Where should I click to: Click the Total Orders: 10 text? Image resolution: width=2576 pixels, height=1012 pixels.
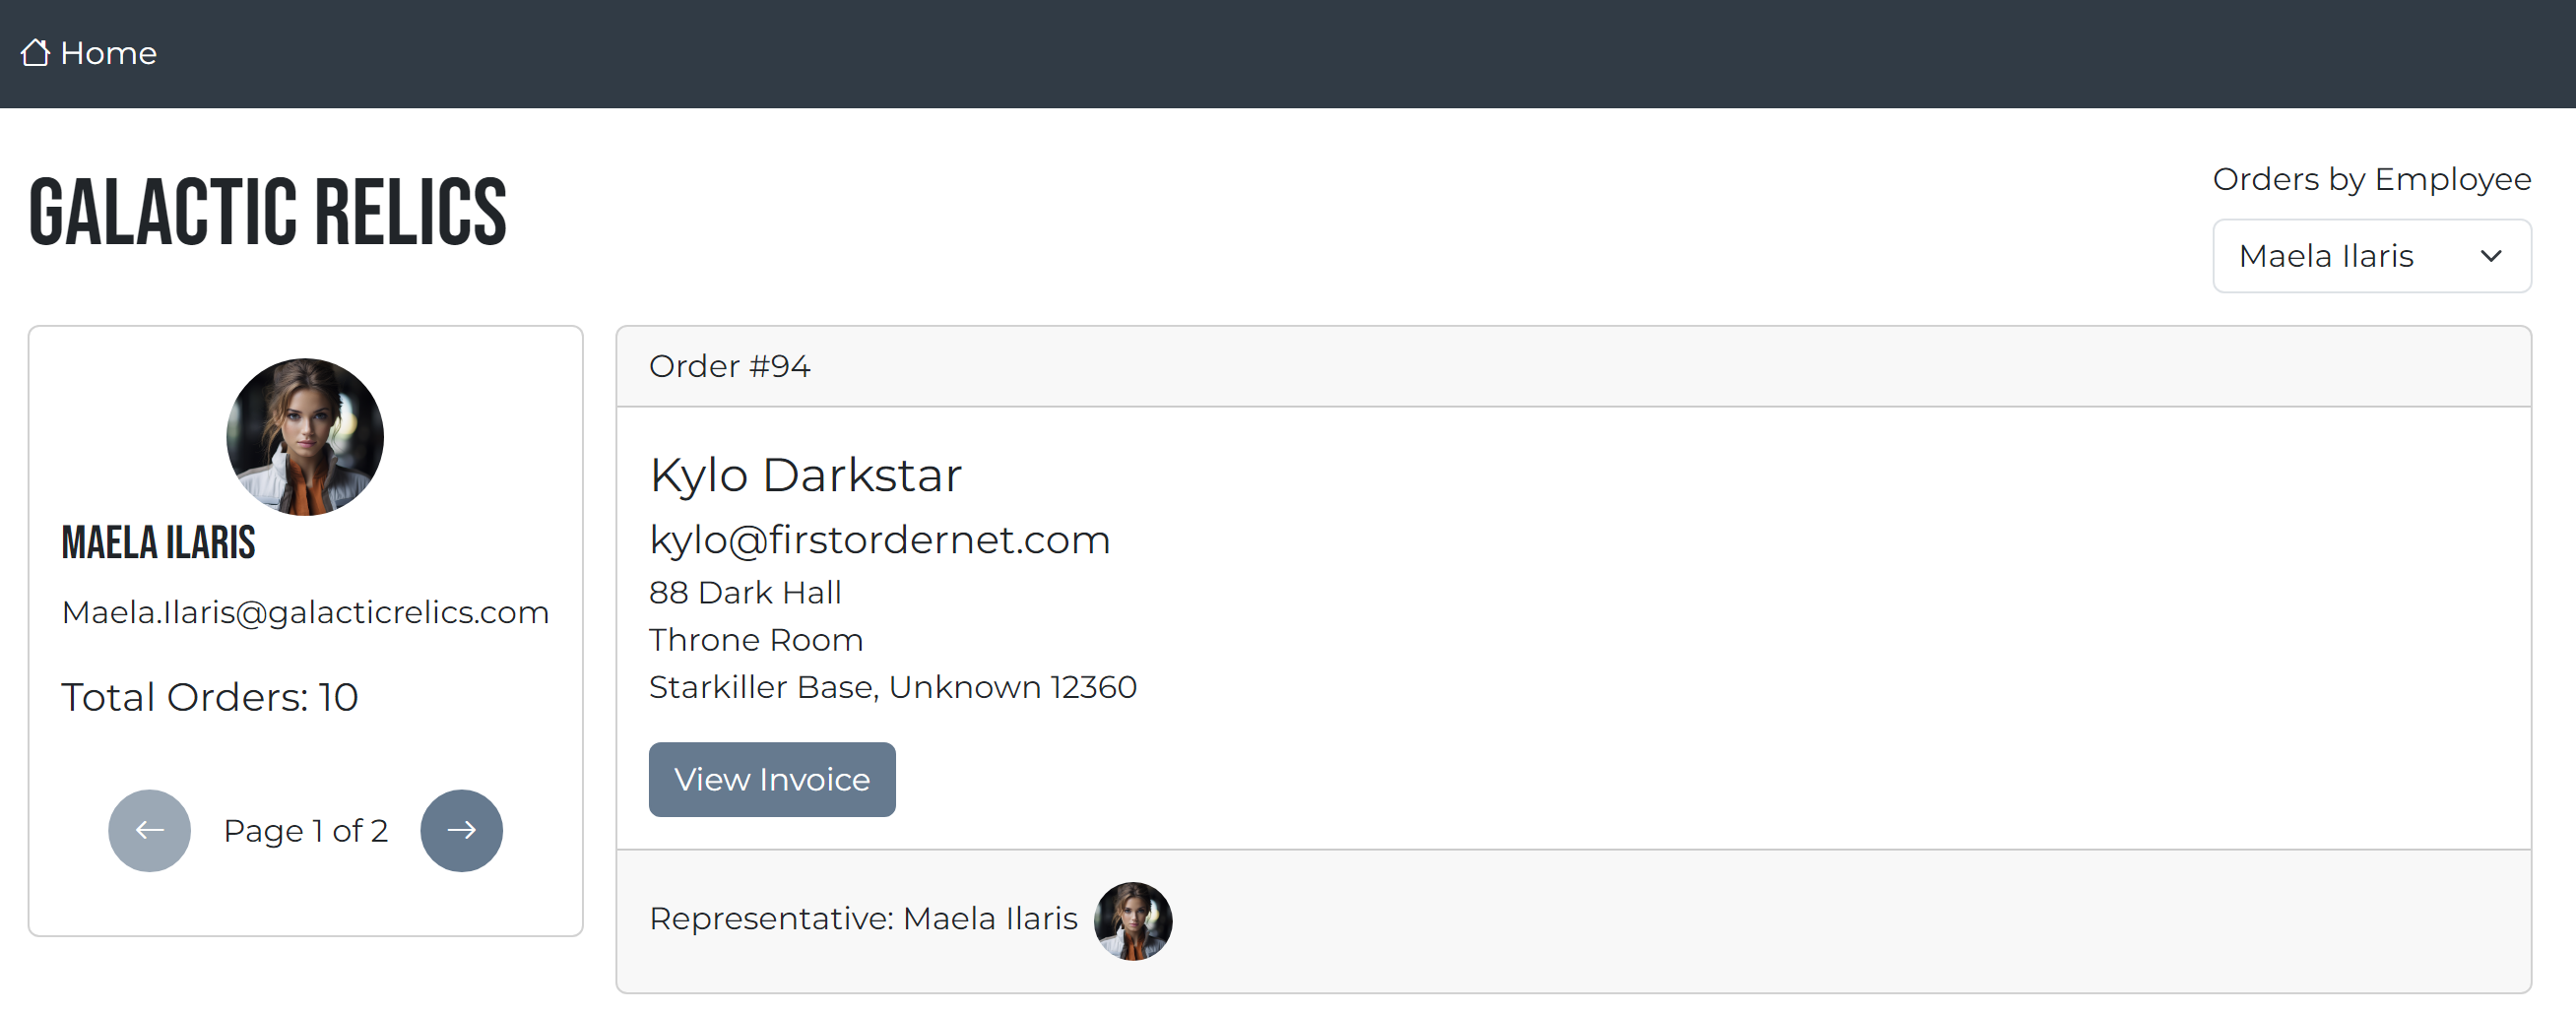[x=210, y=697]
